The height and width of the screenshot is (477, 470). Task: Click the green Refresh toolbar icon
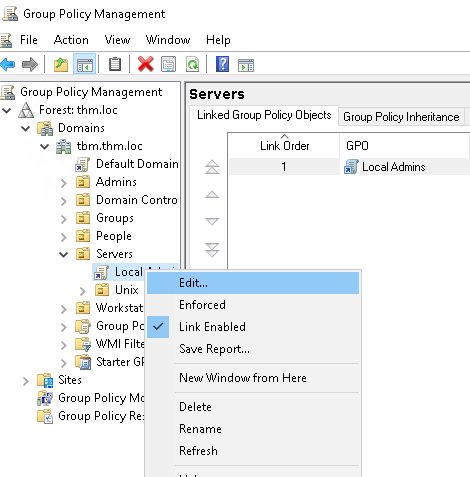[192, 64]
